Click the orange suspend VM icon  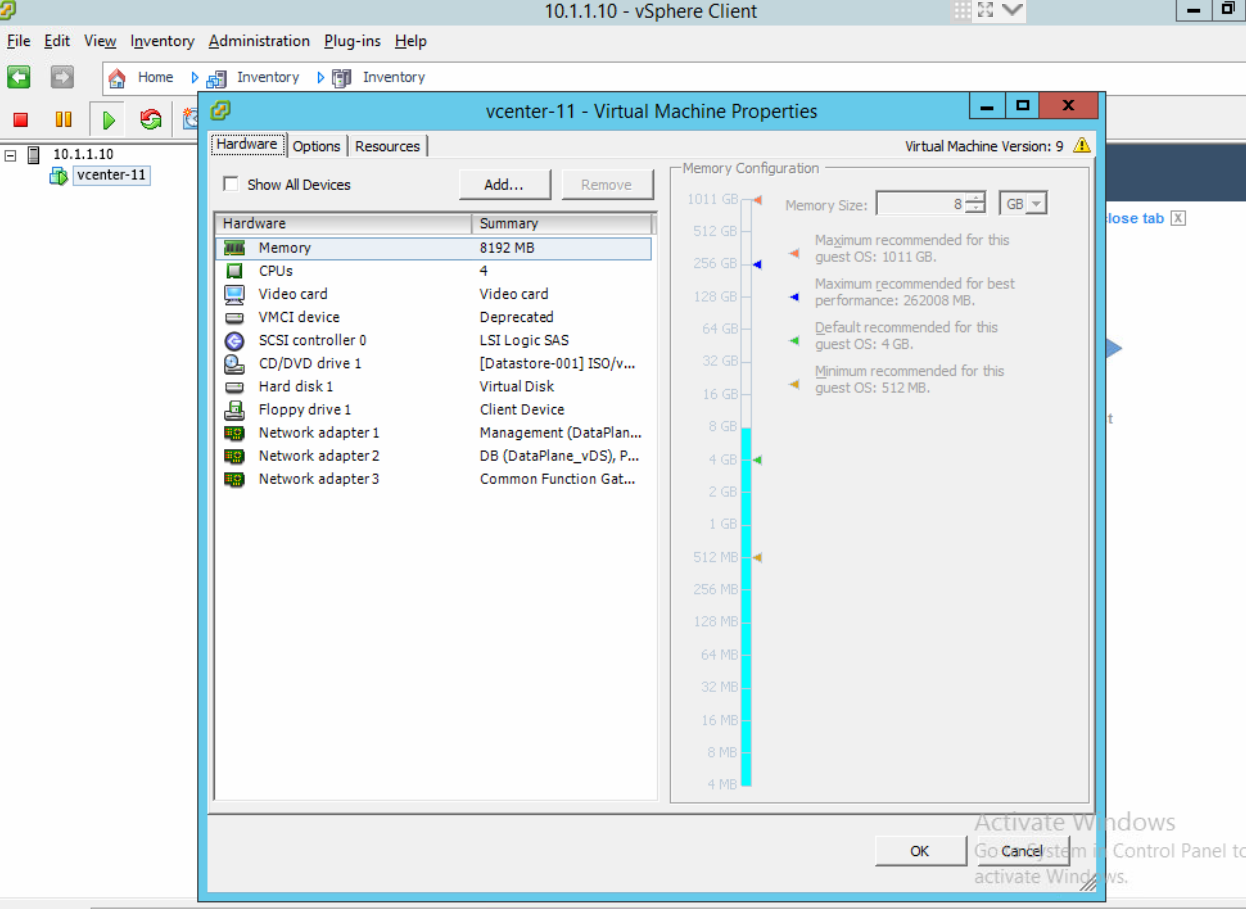[63, 120]
